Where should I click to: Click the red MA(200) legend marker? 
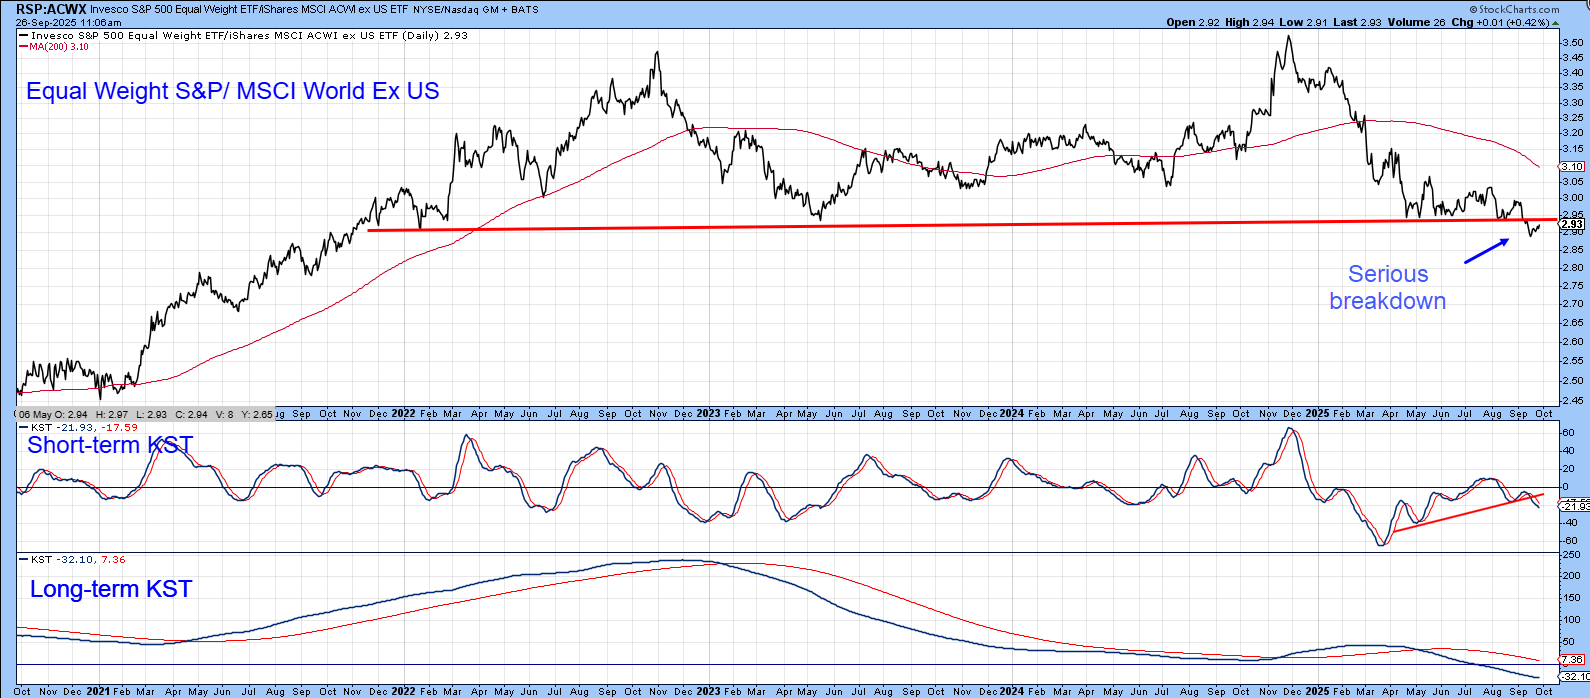pos(23,47)
